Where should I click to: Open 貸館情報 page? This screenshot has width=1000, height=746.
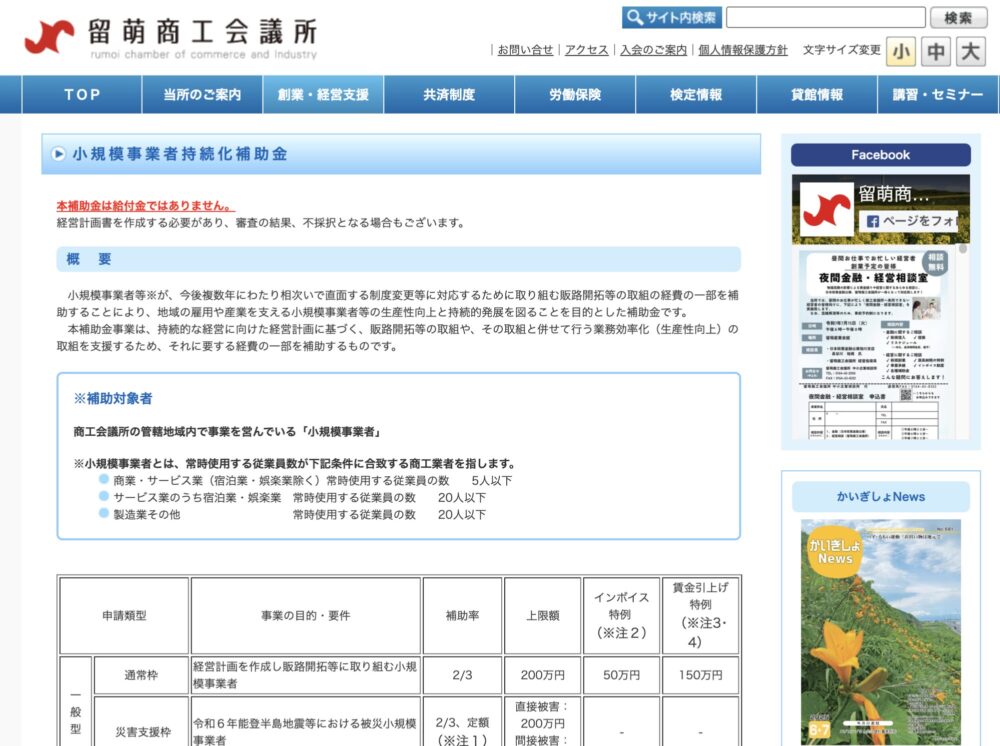point(817,95)
